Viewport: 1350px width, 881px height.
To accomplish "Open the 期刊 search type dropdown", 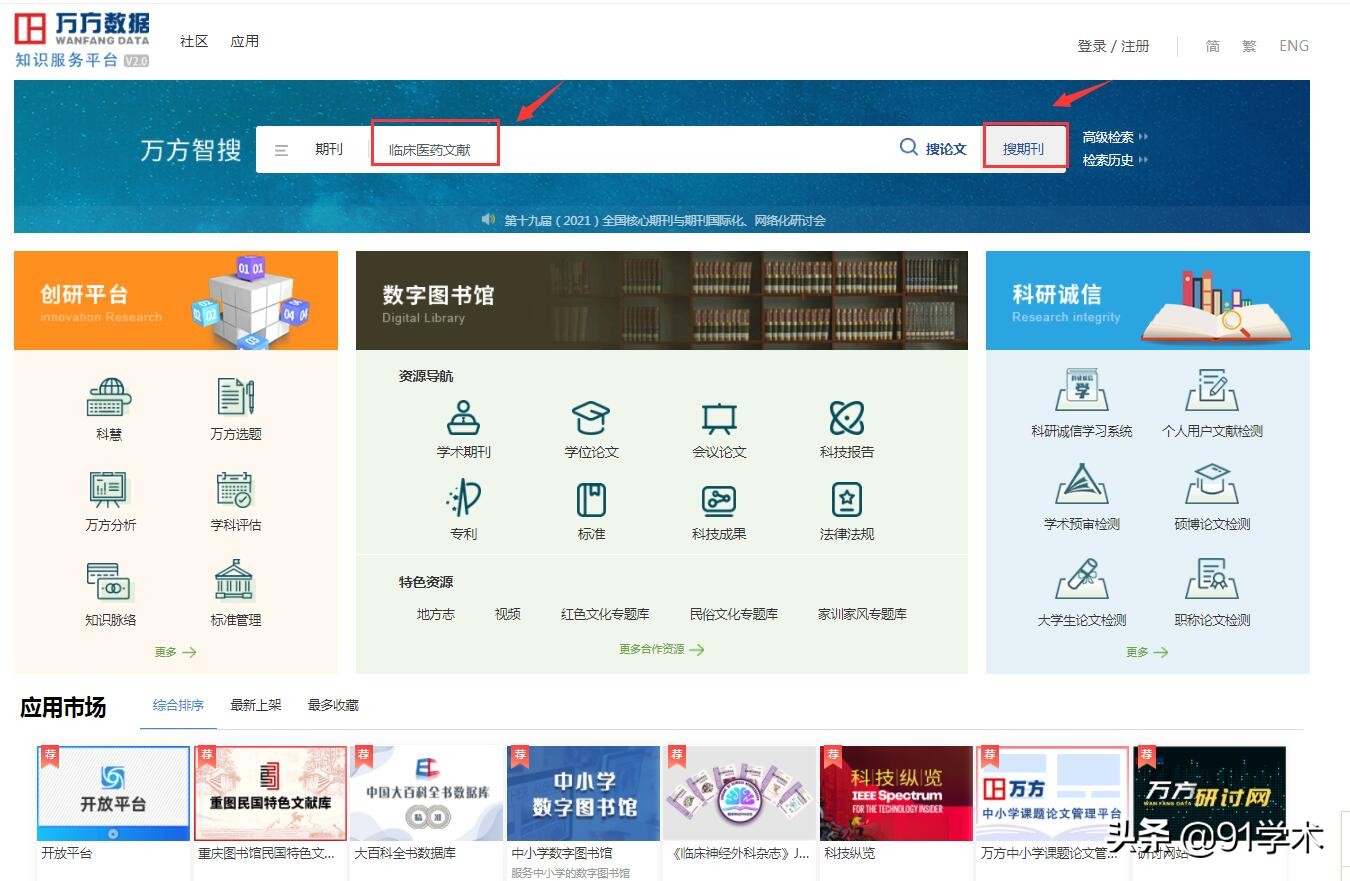I will 330,147.
